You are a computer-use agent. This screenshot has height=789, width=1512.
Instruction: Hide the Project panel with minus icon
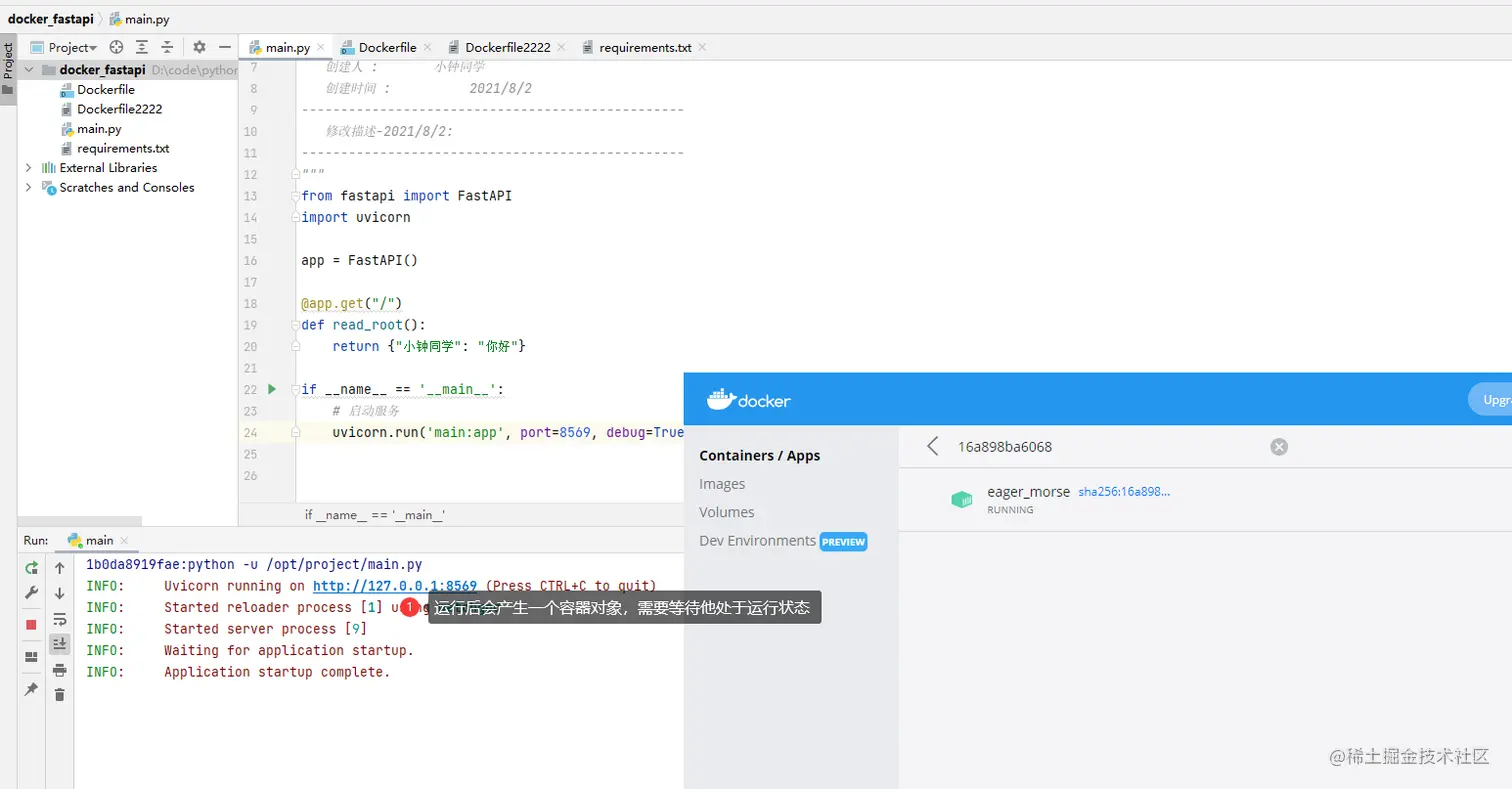click(224, 47)
